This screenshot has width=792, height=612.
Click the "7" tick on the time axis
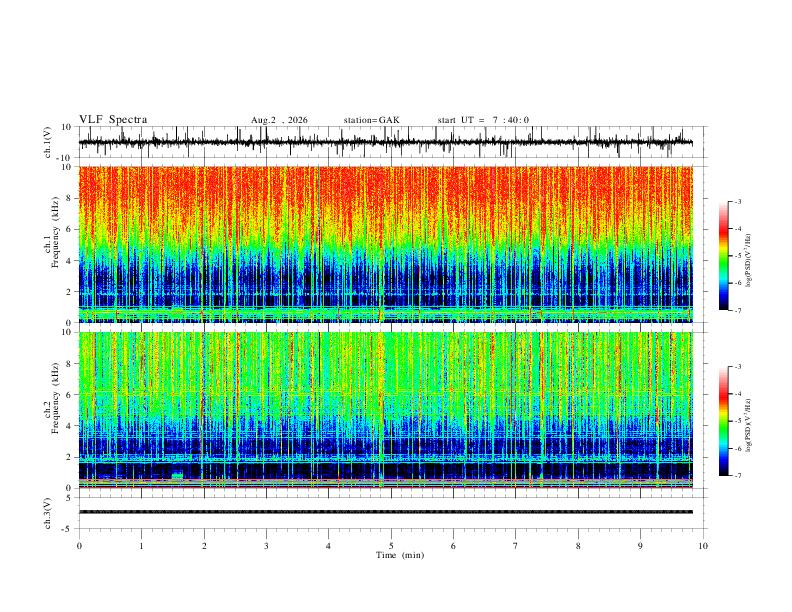[516, 546]
